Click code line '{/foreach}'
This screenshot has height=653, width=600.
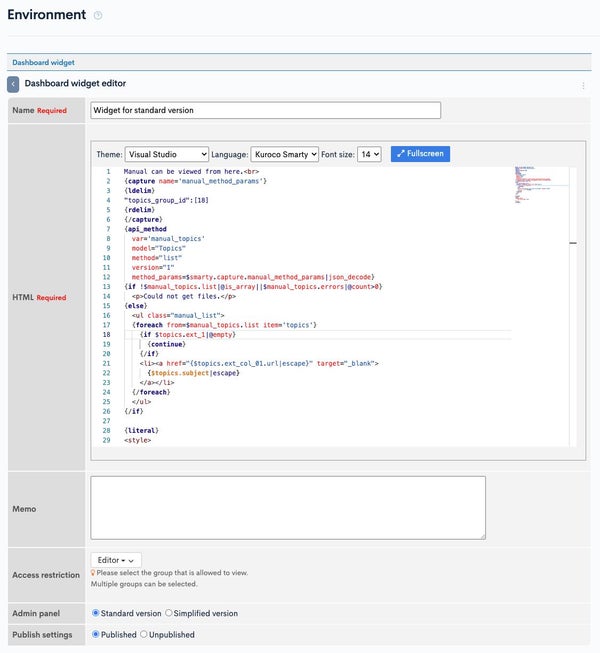point(151,392)
